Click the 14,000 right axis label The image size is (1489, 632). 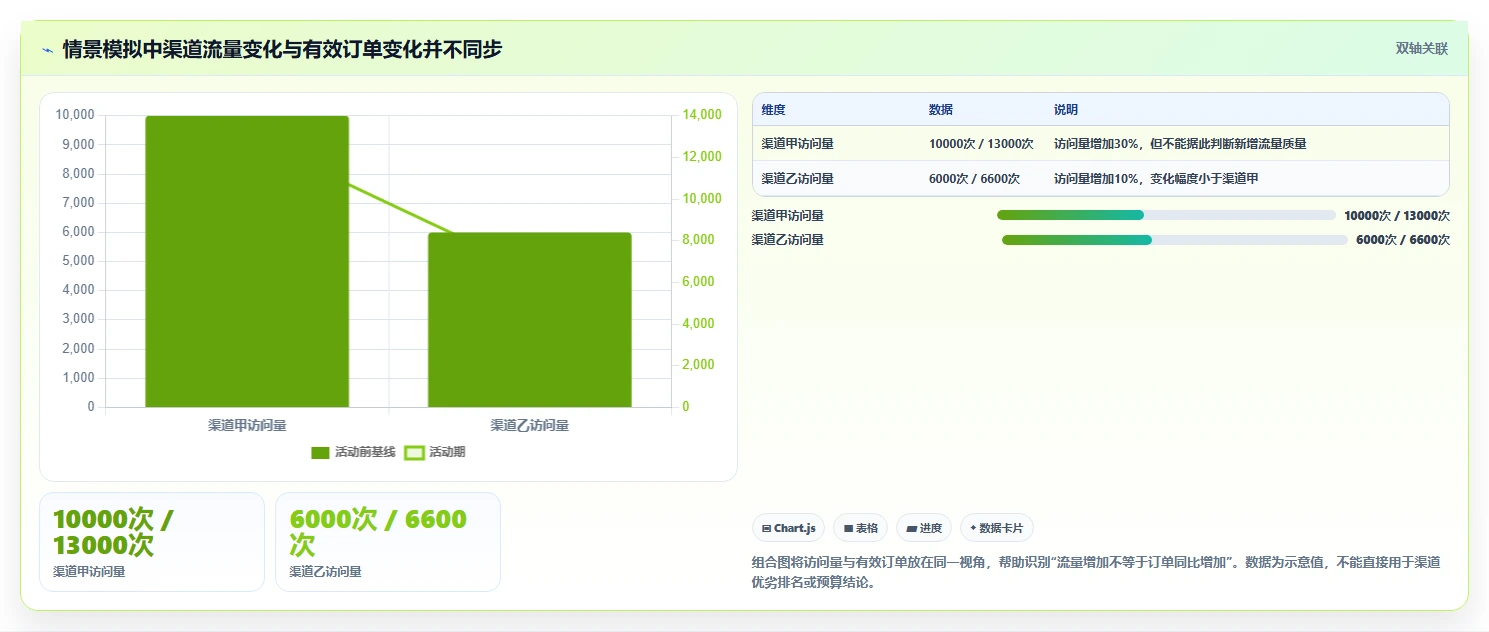click(x=702, y=115)
